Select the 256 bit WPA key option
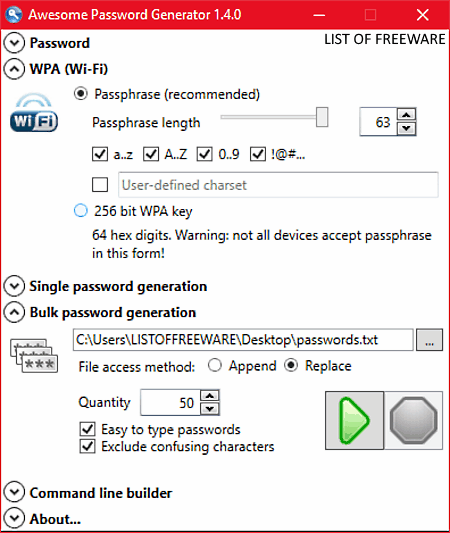Screen dimensions: 450x533 tap(81, 211)
